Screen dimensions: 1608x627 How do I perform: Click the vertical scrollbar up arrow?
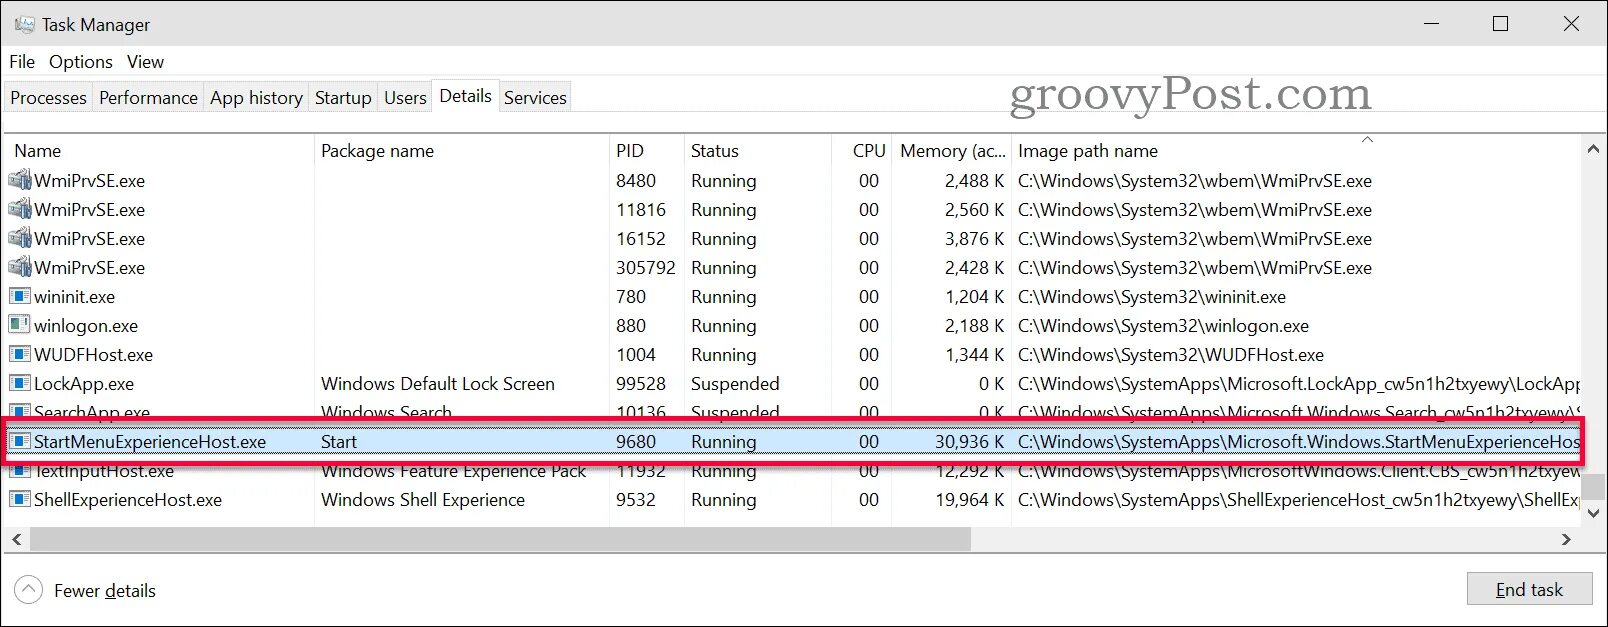pyautogui.click(x=1593, y=149)
